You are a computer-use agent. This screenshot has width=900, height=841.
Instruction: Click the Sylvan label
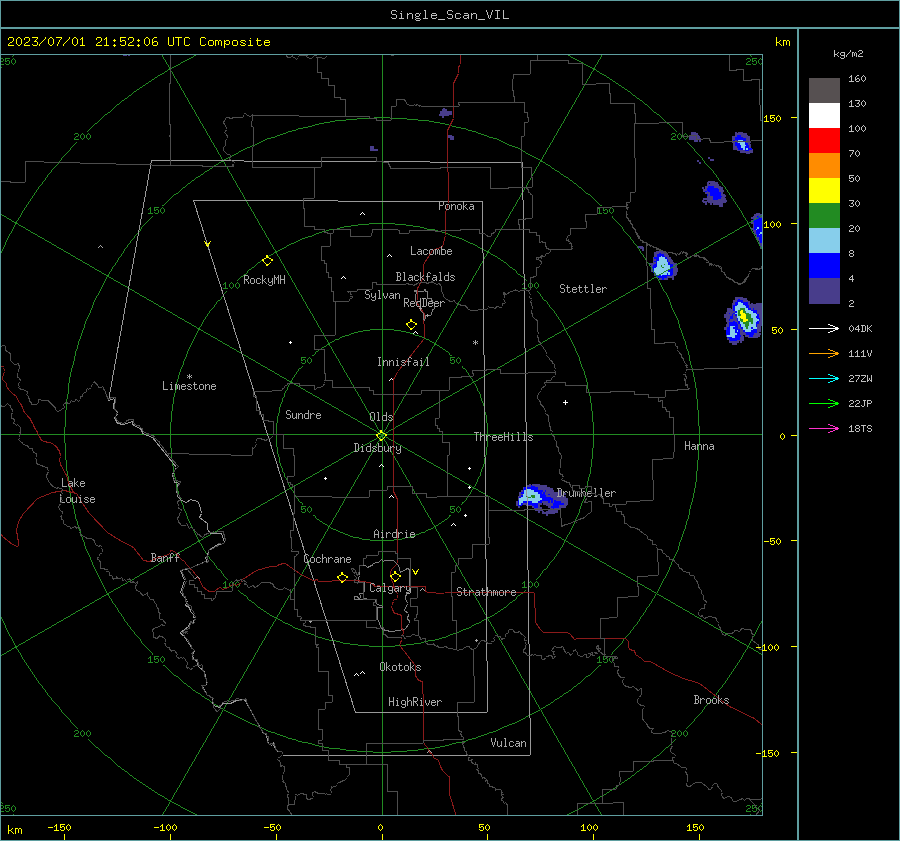tap(382, 295)
